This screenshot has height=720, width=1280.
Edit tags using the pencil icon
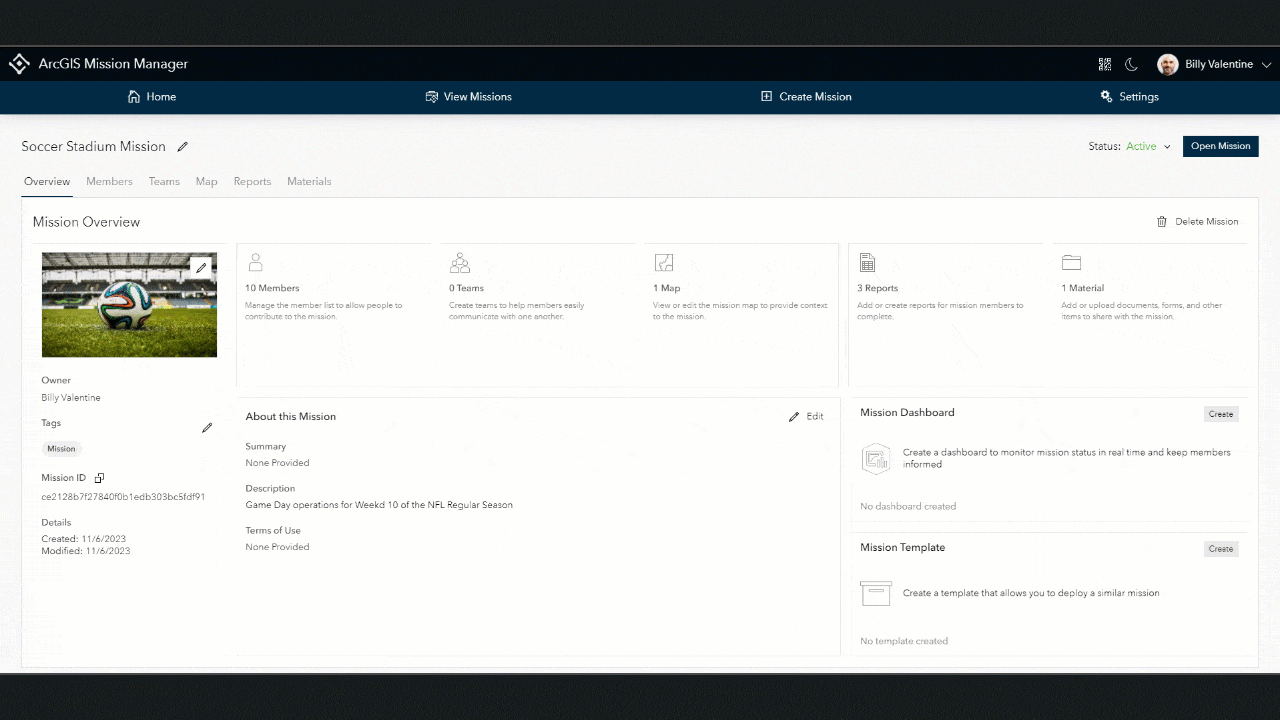point(207,428)
